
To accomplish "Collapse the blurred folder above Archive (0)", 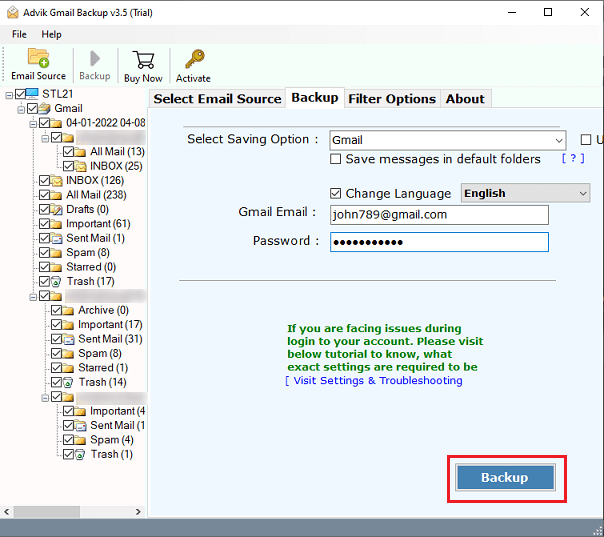I will coord(33,297).
